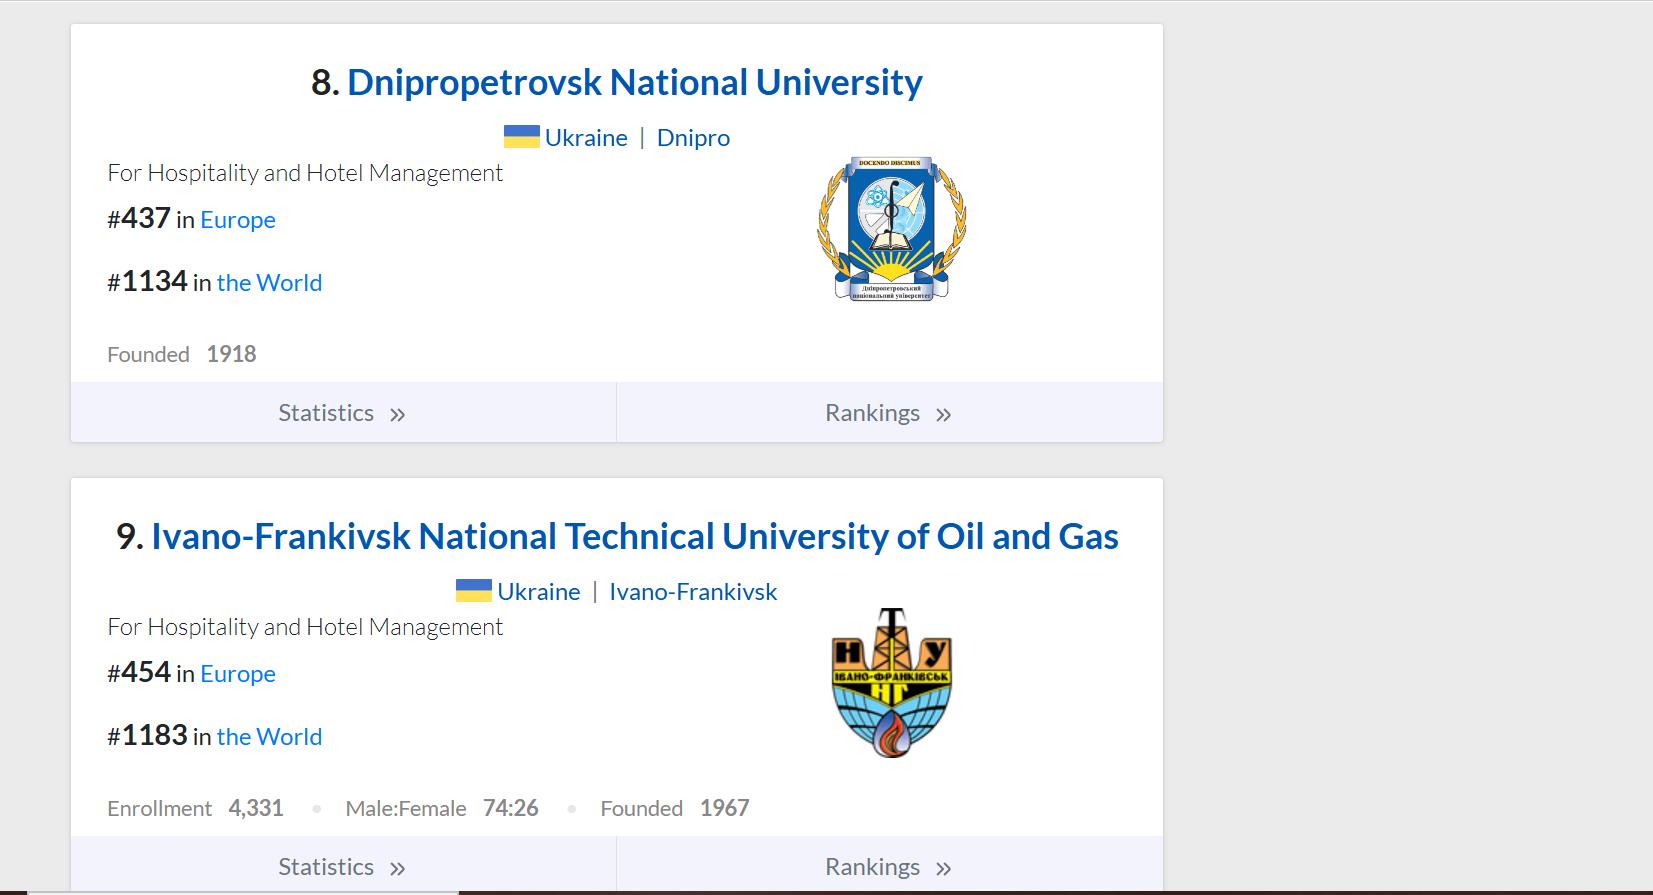The height and width of the screenshot is (895, 1653).
Task: Open the Dnipro city link
Action: click(x=693, y=138)
